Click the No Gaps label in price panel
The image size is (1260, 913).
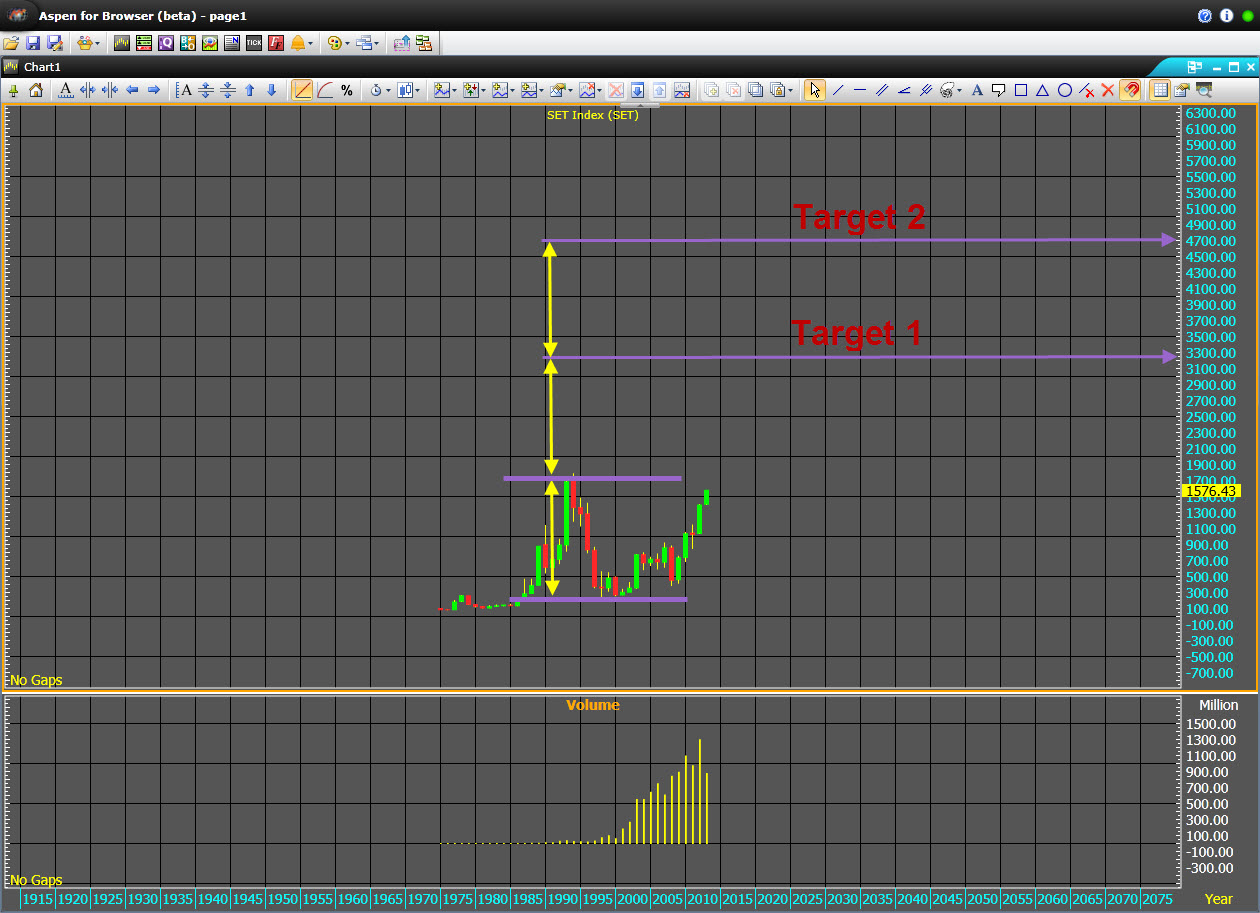tap(36, 680)
